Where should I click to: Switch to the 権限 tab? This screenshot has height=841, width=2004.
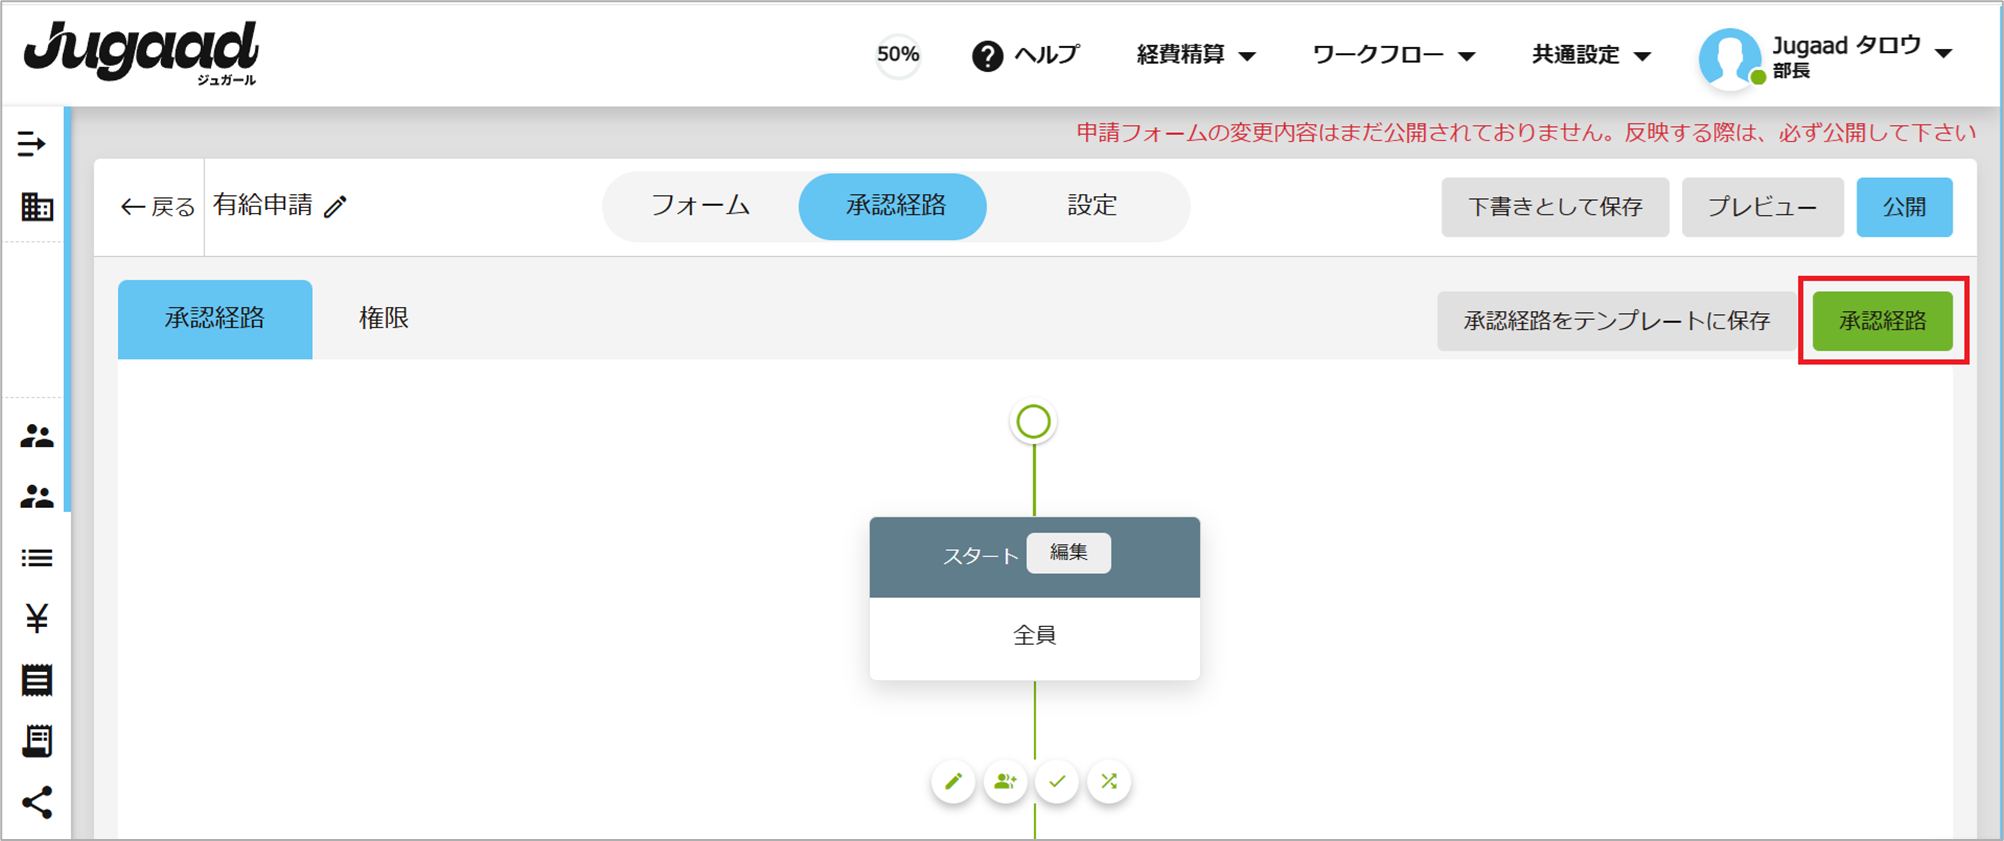click(384, 319)
